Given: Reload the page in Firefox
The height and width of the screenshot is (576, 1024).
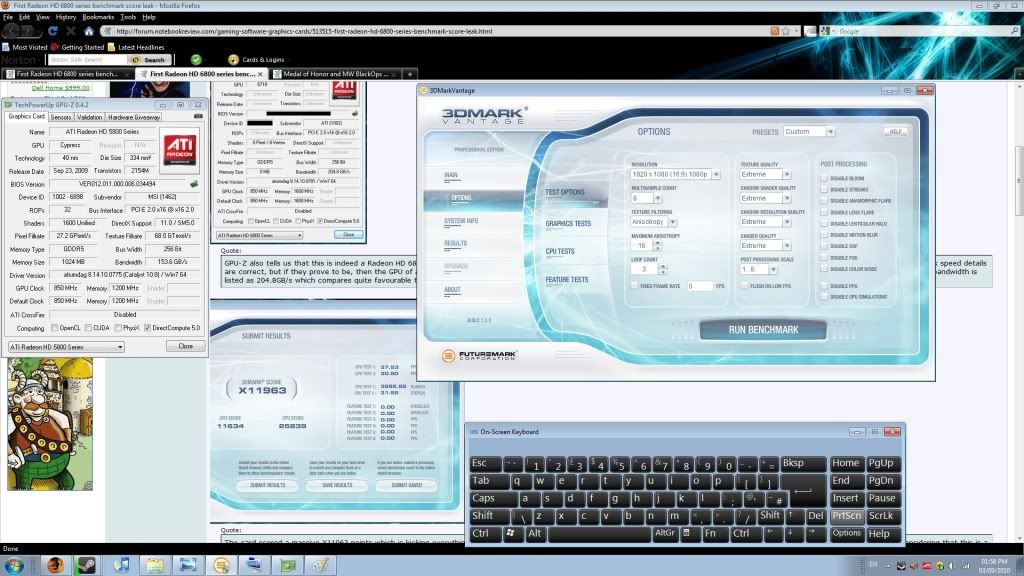Looking at the screenshot, I should [53, 31].
